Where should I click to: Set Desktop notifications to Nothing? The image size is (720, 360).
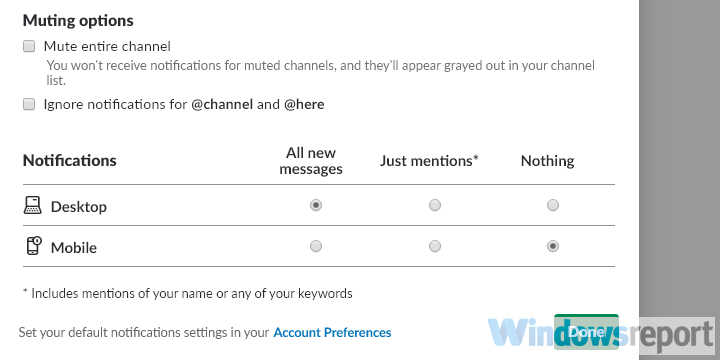[553, 205]
